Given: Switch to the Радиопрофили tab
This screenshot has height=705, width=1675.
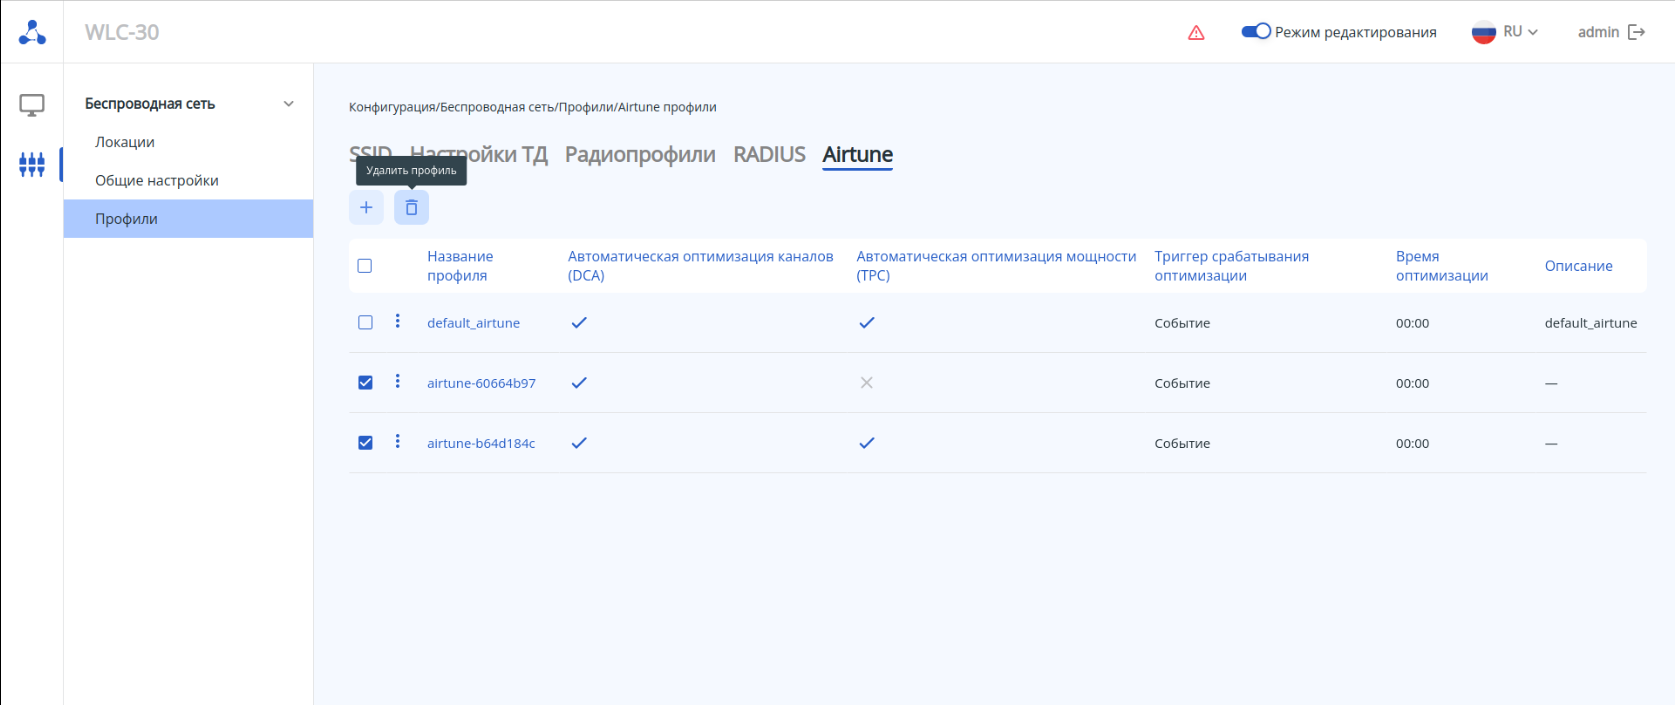Looking at the screenshot, I should point(640,155).
